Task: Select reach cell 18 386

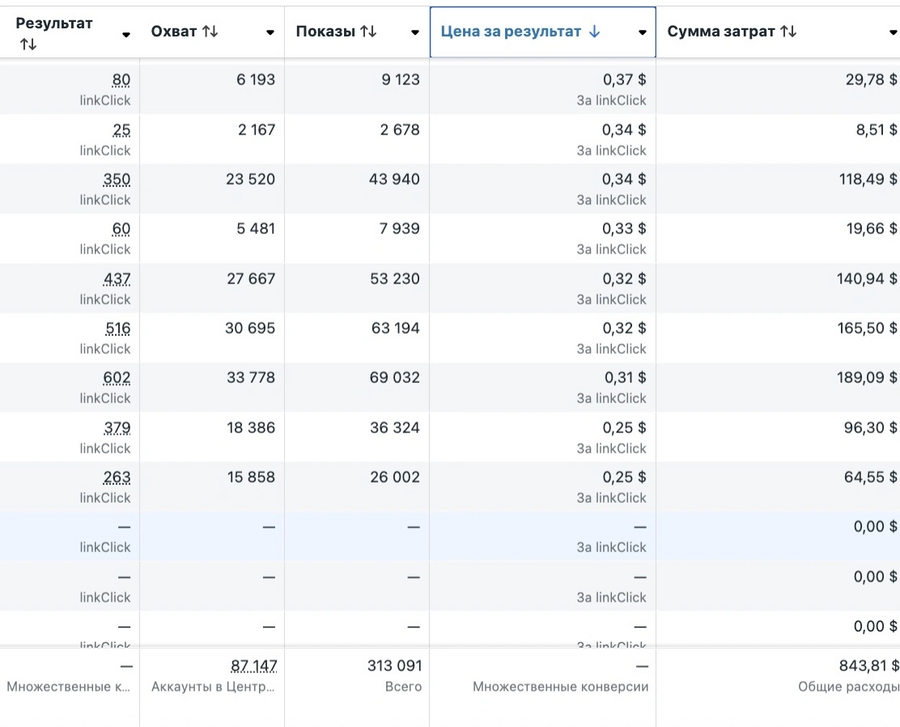Action: tap(251, 428)
